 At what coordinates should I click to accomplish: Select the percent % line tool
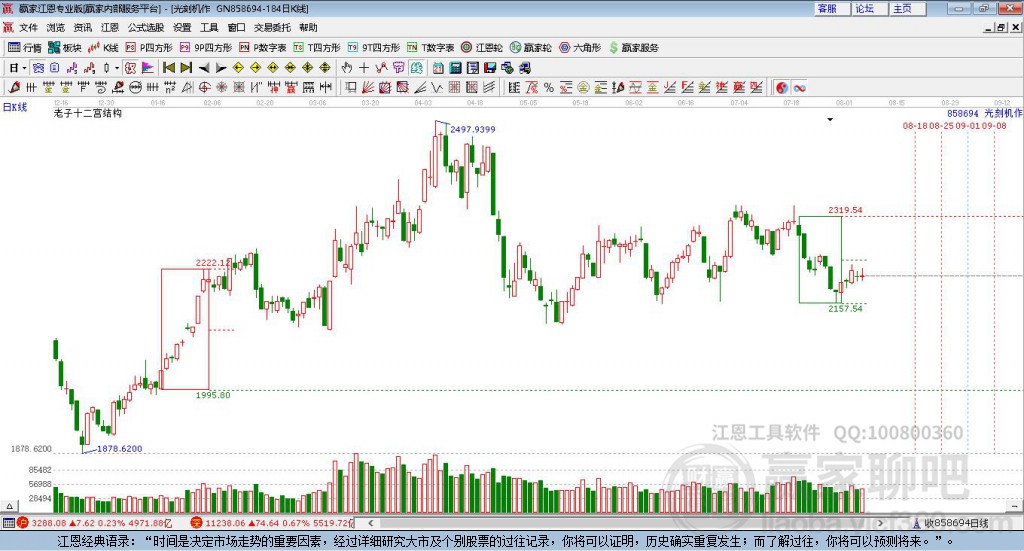point(549,87)
